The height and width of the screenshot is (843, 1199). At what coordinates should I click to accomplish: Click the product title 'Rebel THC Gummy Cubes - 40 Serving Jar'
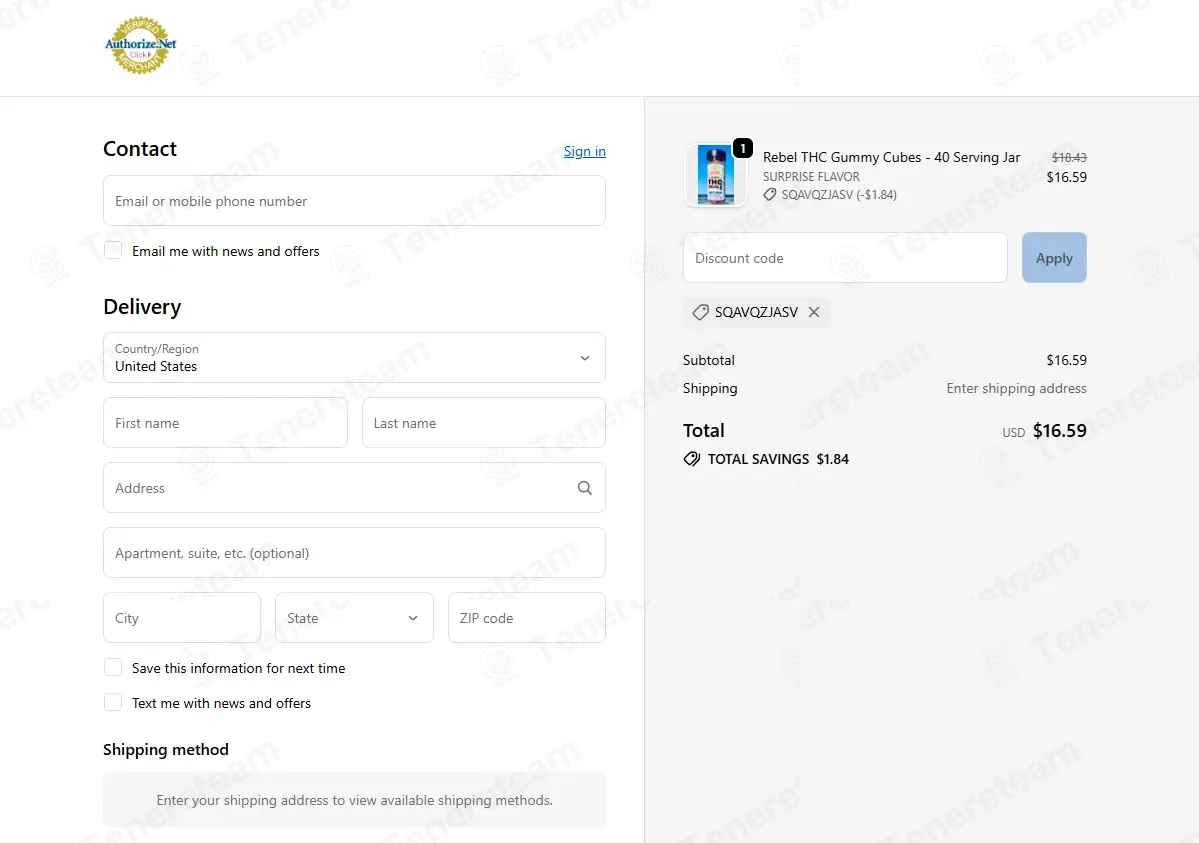891,157
